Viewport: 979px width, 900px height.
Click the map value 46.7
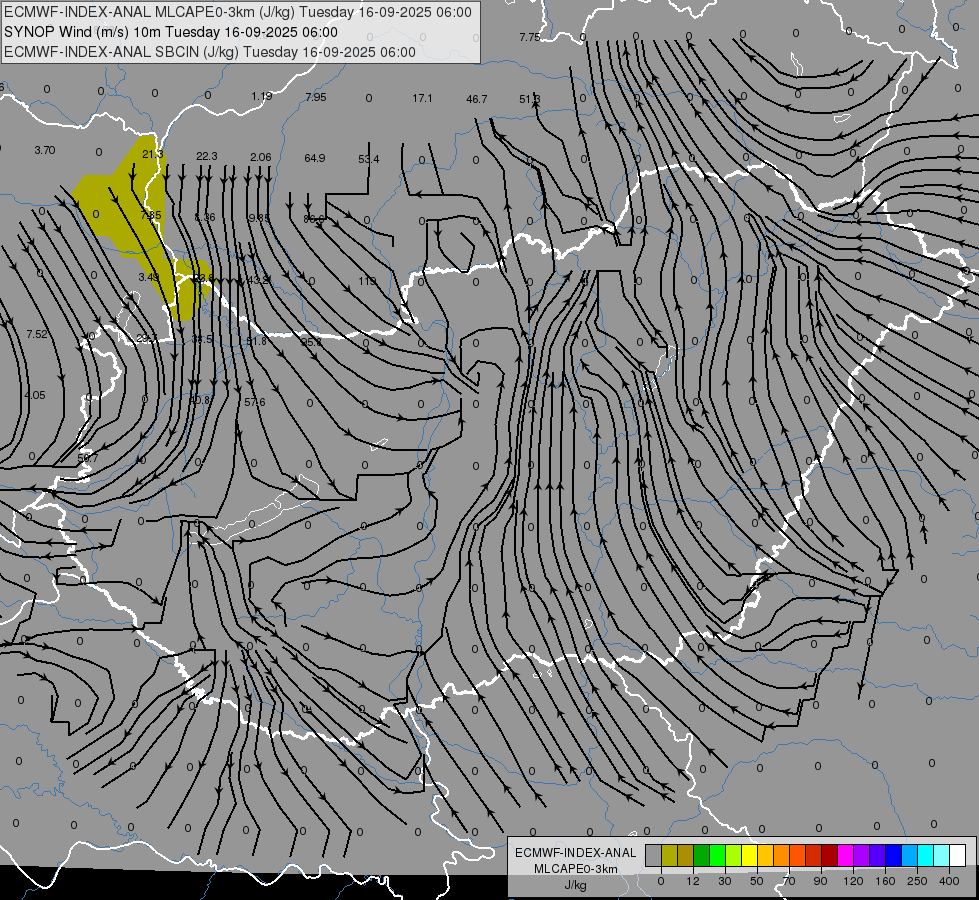pos(476,99)
